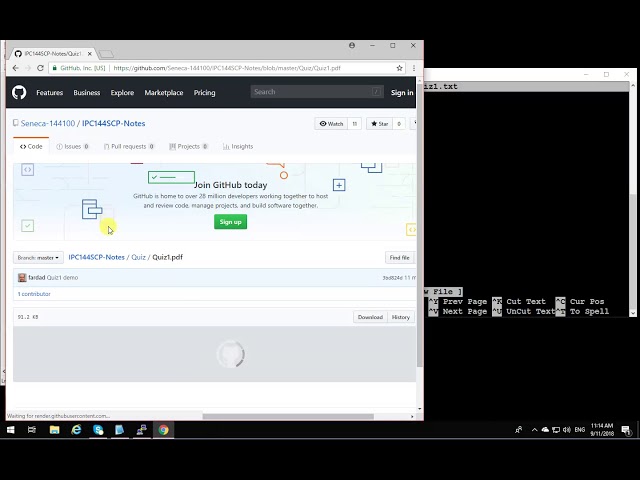
Task: Switch to the Pull requests tab
Action: (x=129, y=146)
